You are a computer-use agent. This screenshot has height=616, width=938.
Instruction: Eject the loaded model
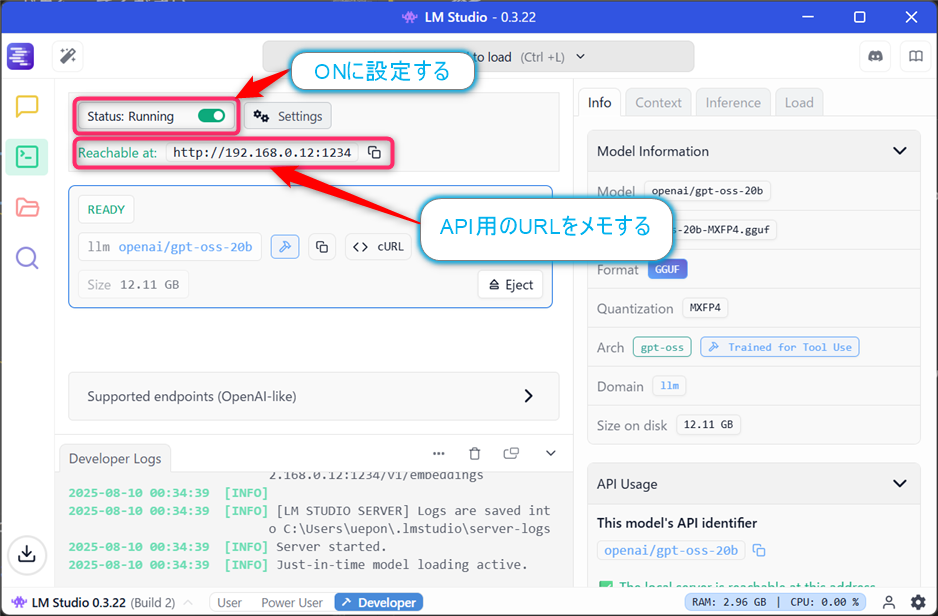coord(511,285)
